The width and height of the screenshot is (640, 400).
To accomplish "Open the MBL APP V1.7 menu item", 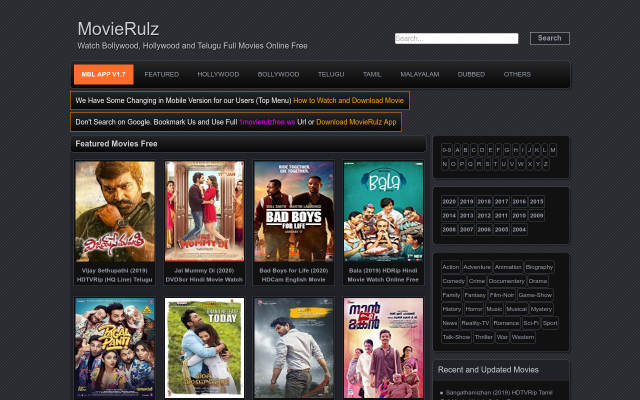I will coord(104,74).
